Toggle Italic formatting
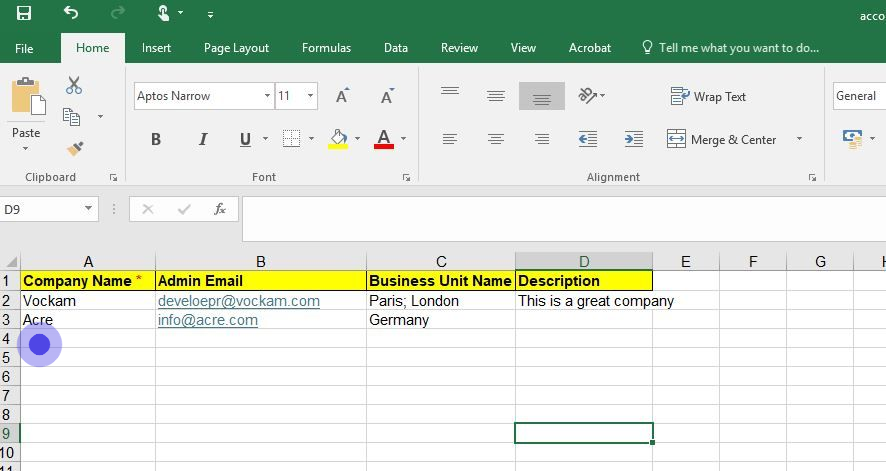The width and height of the screenshot is (886, 471). [x=203, y=139]
